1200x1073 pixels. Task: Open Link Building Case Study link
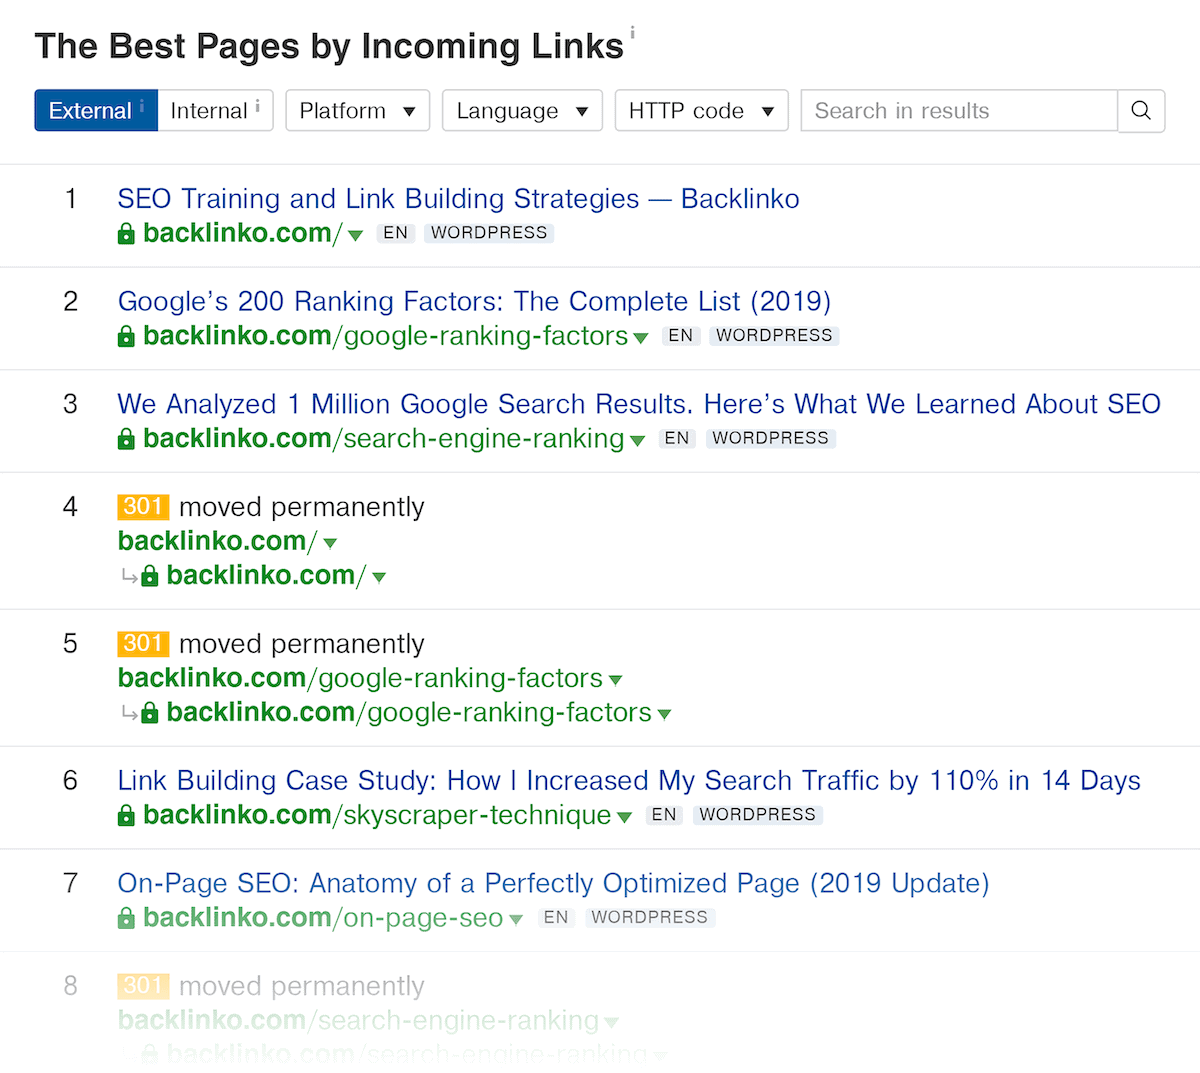pos(629,781)
